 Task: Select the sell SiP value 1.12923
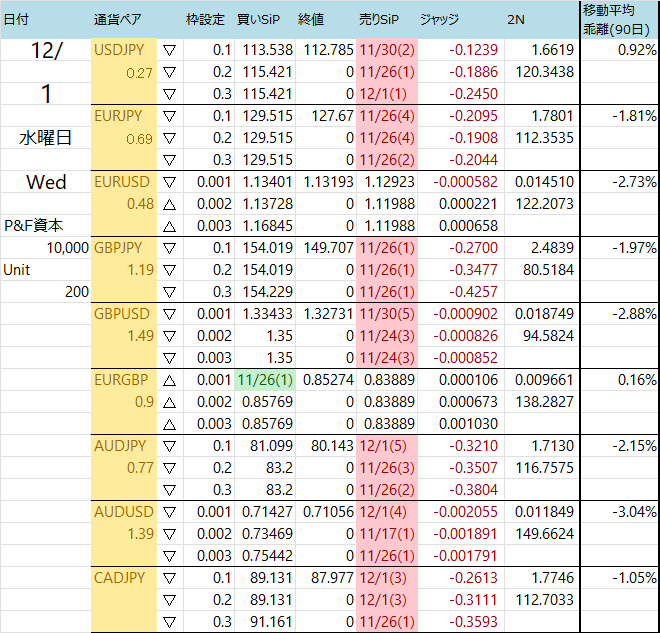[x=389, y=182]
